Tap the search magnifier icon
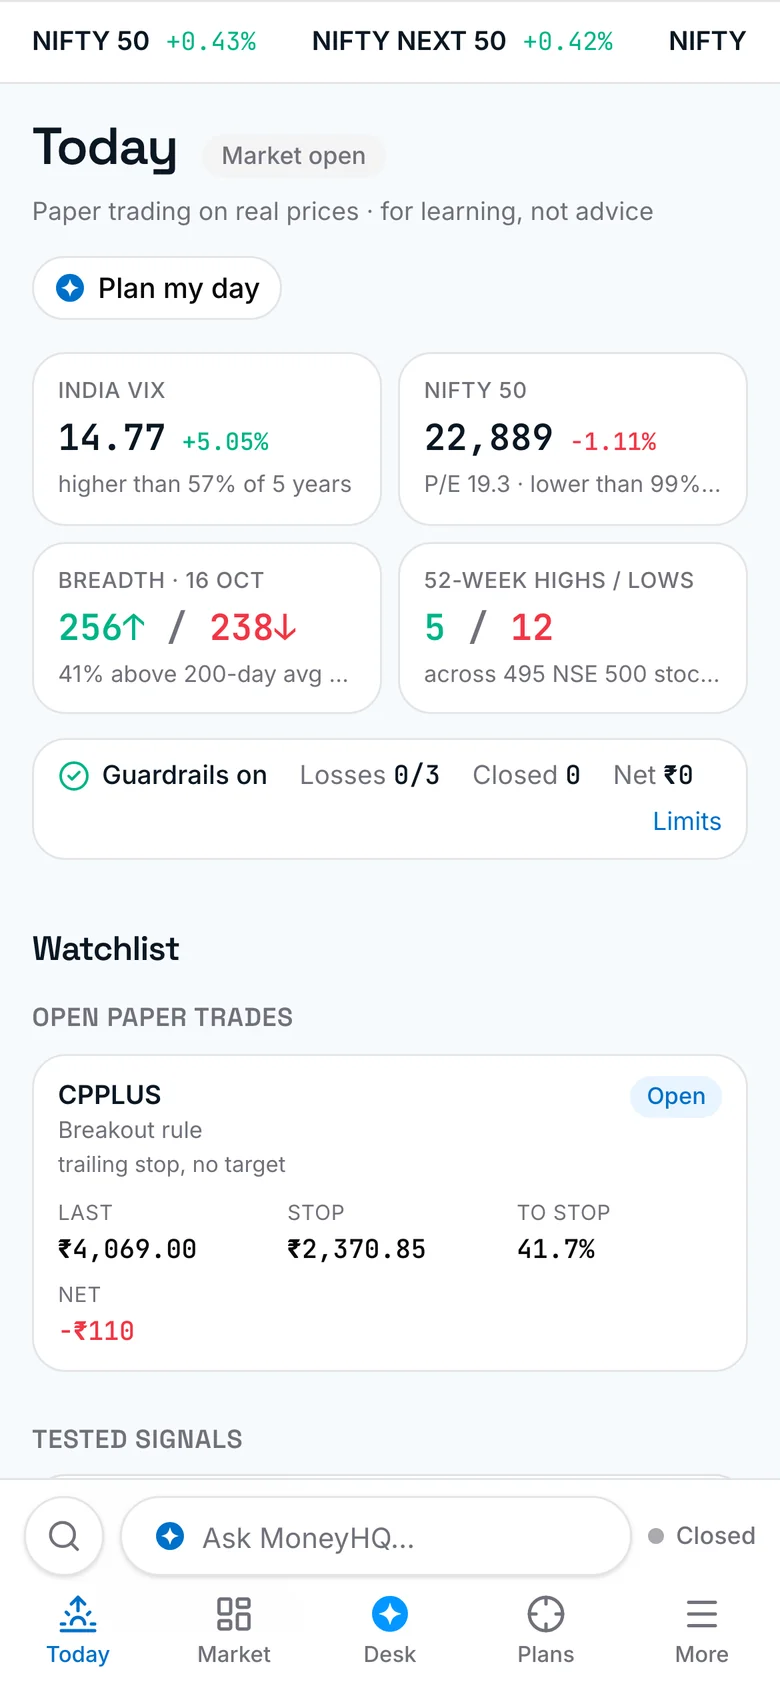This screenshot has height=1688, width=780. (x=64, y=1535)
